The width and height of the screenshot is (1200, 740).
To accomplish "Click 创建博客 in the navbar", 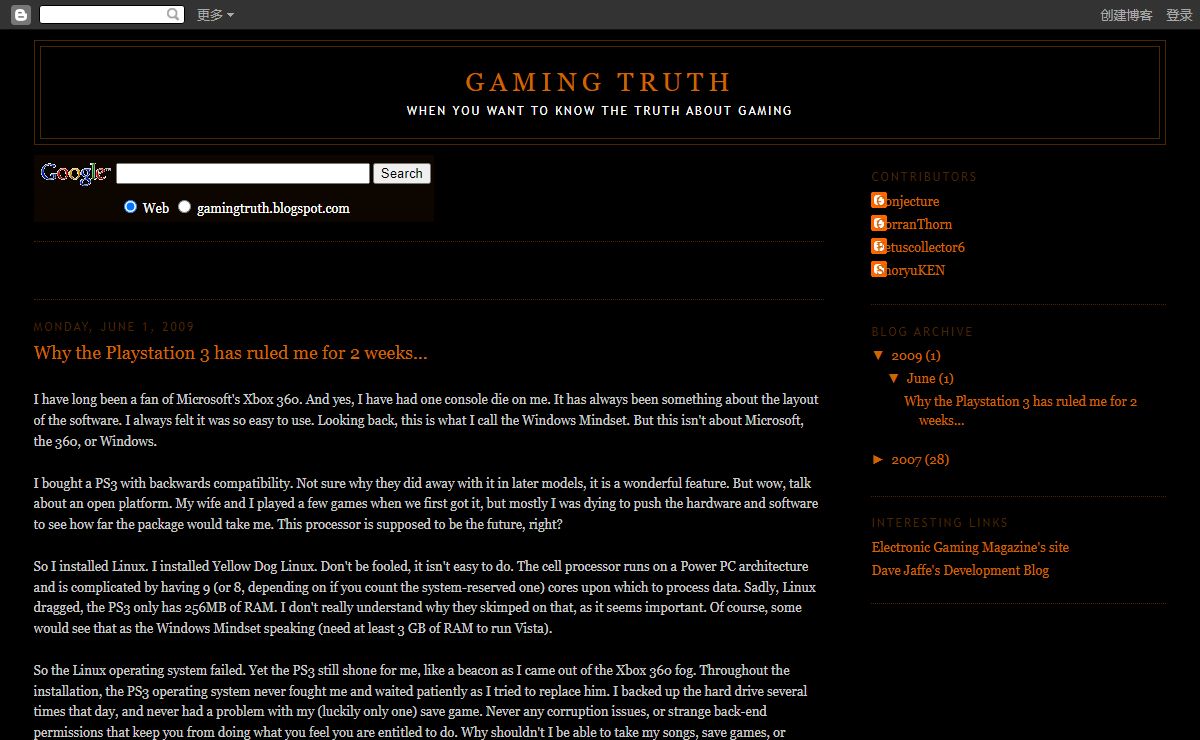I will coord(1126,15).
